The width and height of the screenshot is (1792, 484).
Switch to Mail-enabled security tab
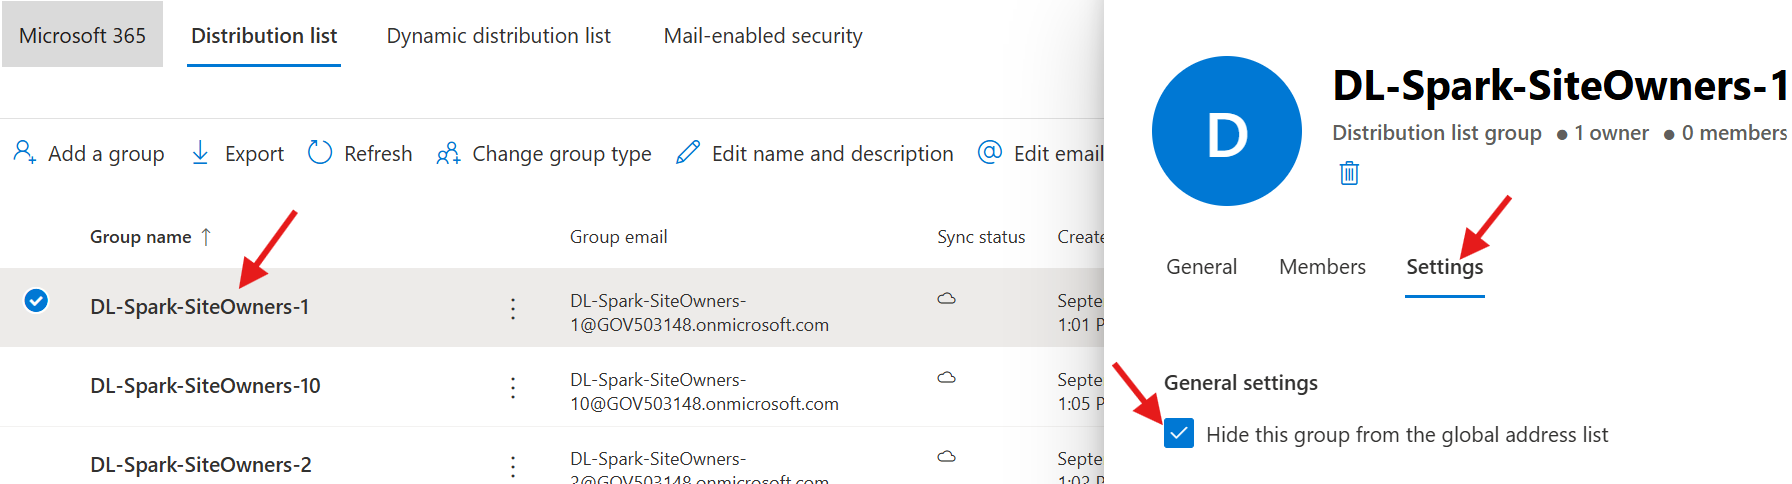[x=762, y=36]
